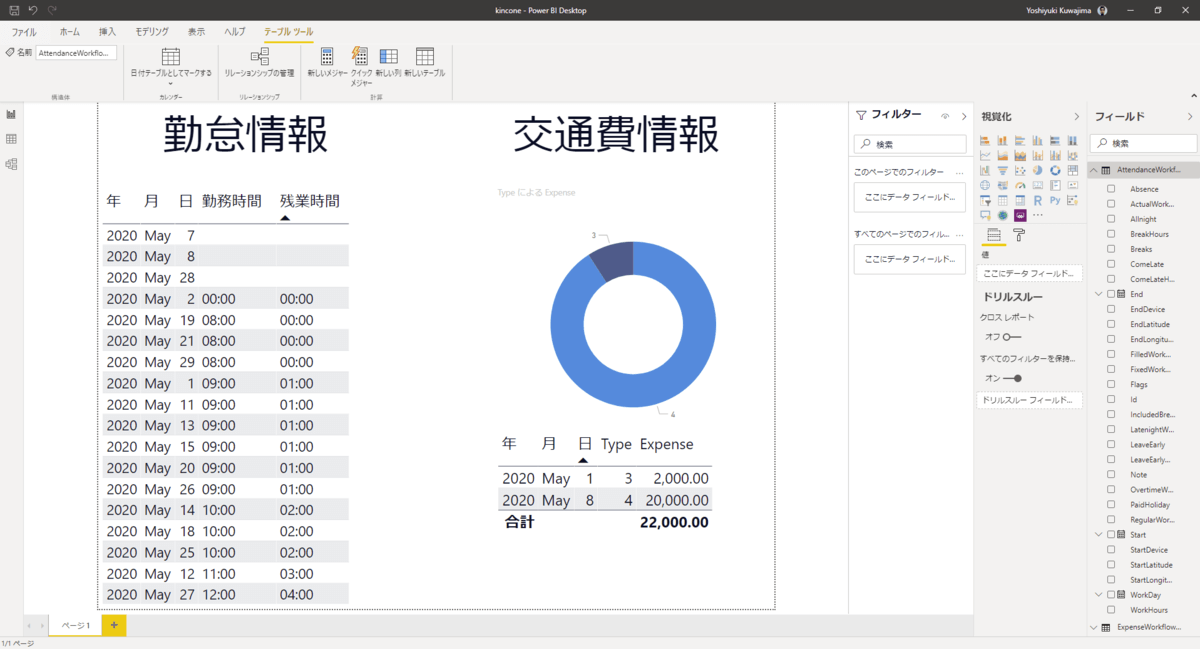The image size is (1200, 649).
Task: Expand the Start date hierarchy
Action: coord(1098,535)
